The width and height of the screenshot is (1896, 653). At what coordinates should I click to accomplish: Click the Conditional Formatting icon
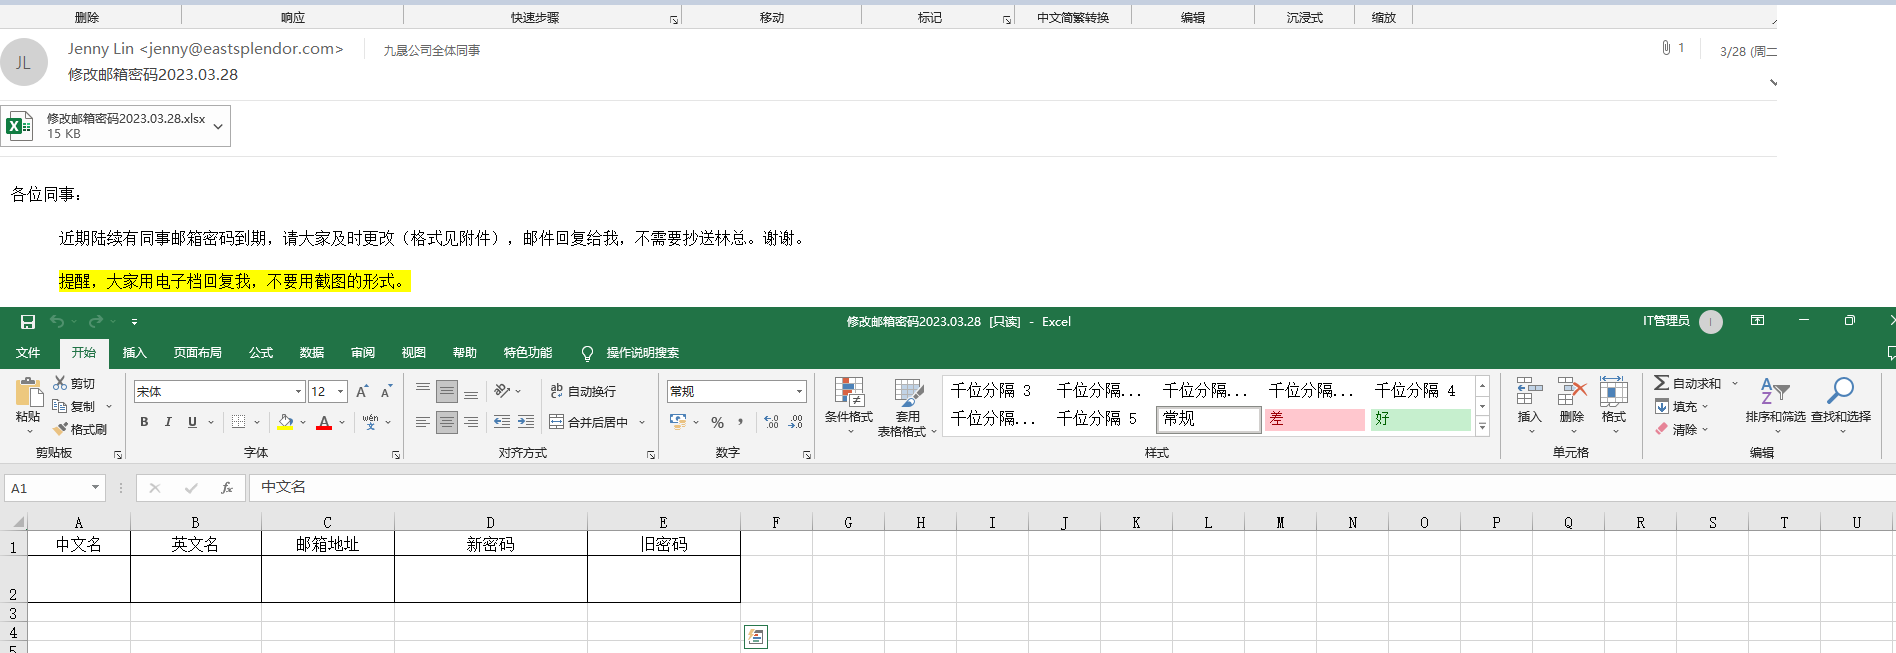tap(848, 393)
